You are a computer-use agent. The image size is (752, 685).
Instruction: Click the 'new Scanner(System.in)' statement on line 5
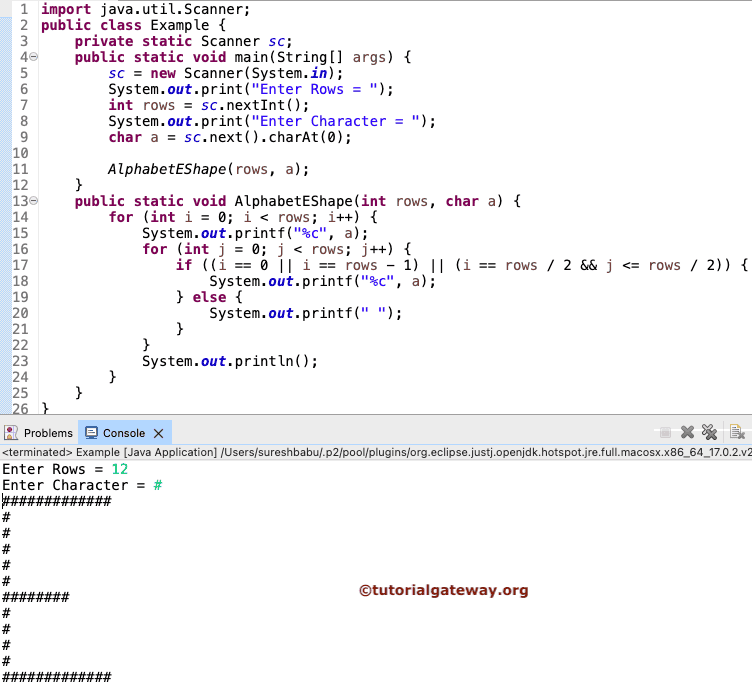225,73
